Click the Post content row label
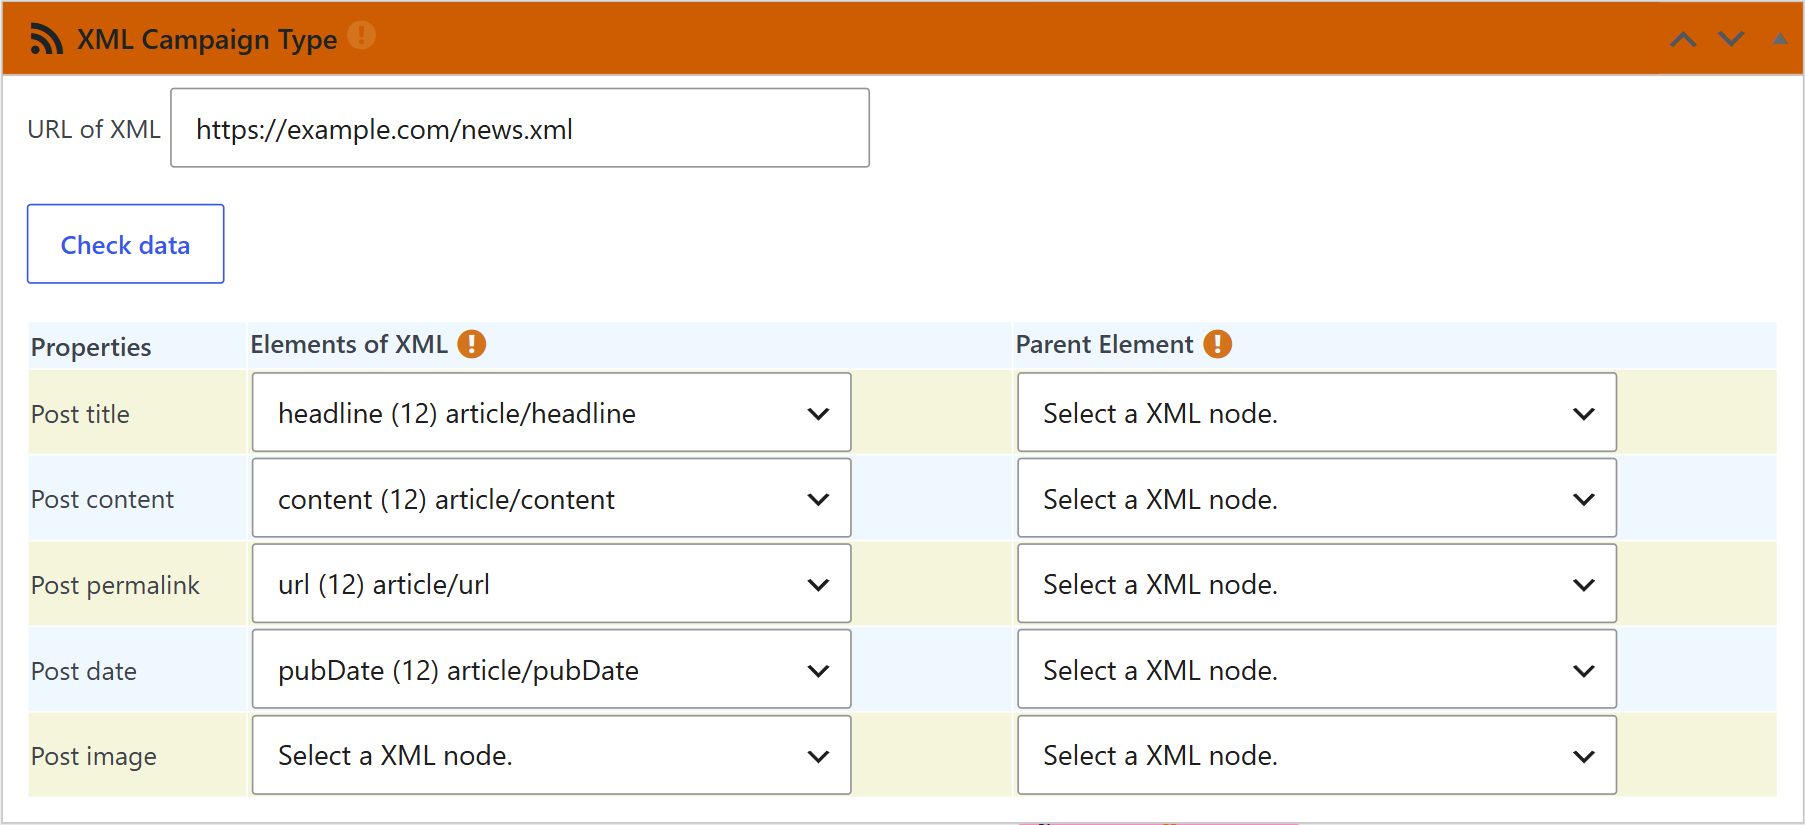The image size is (1805, 825). tap(102, 499)
